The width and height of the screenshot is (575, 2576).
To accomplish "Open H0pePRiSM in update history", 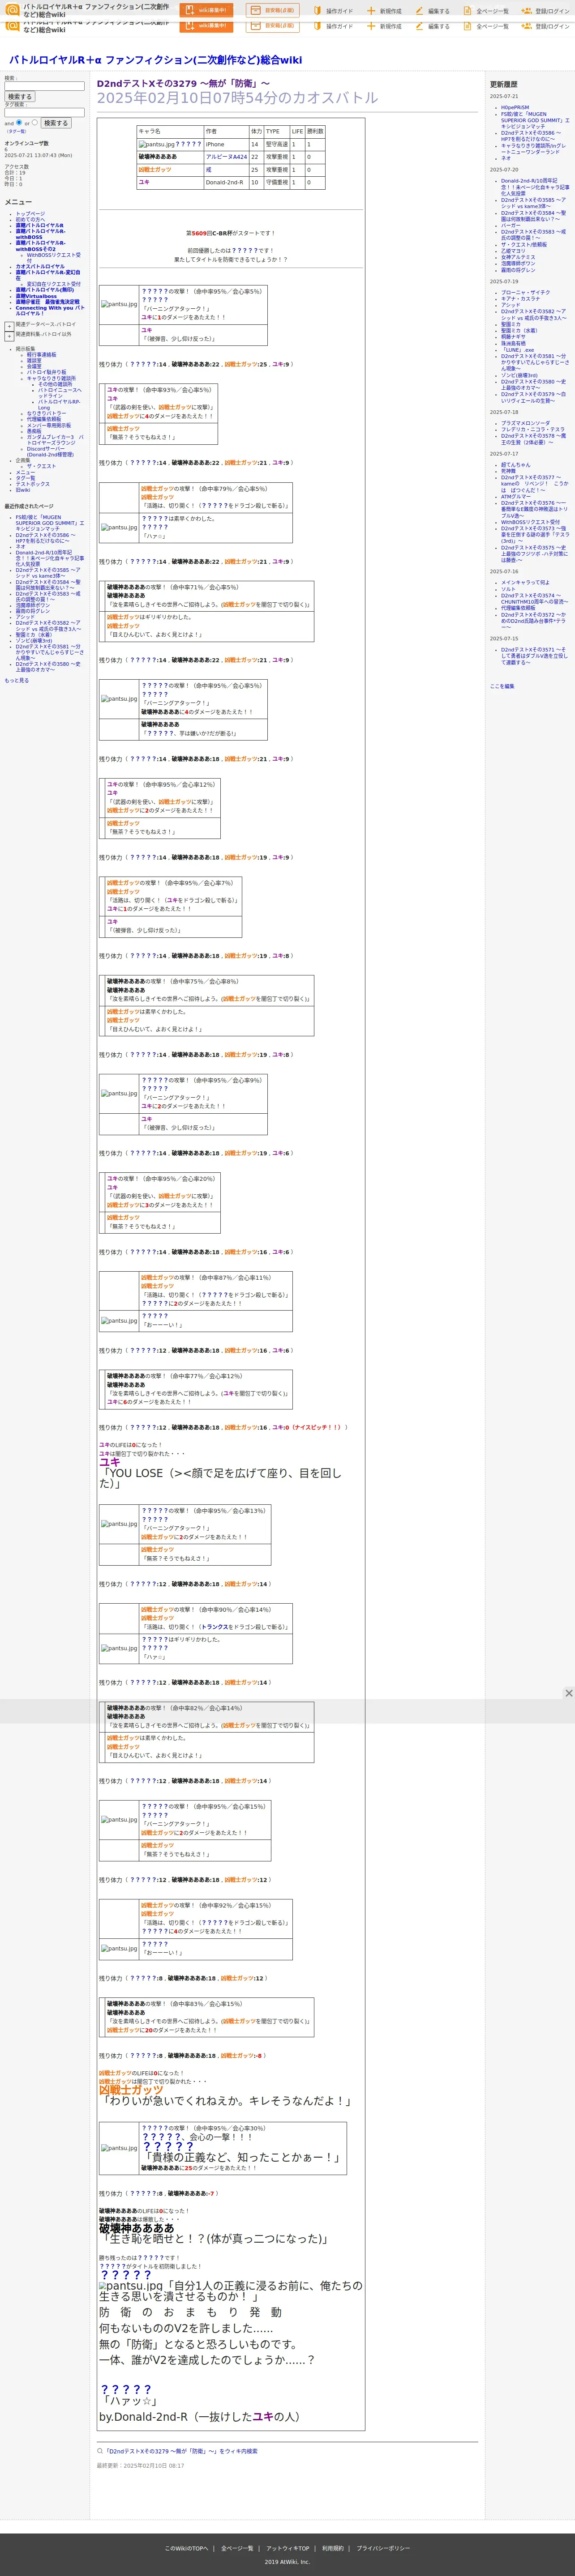I will pos(515,107).
